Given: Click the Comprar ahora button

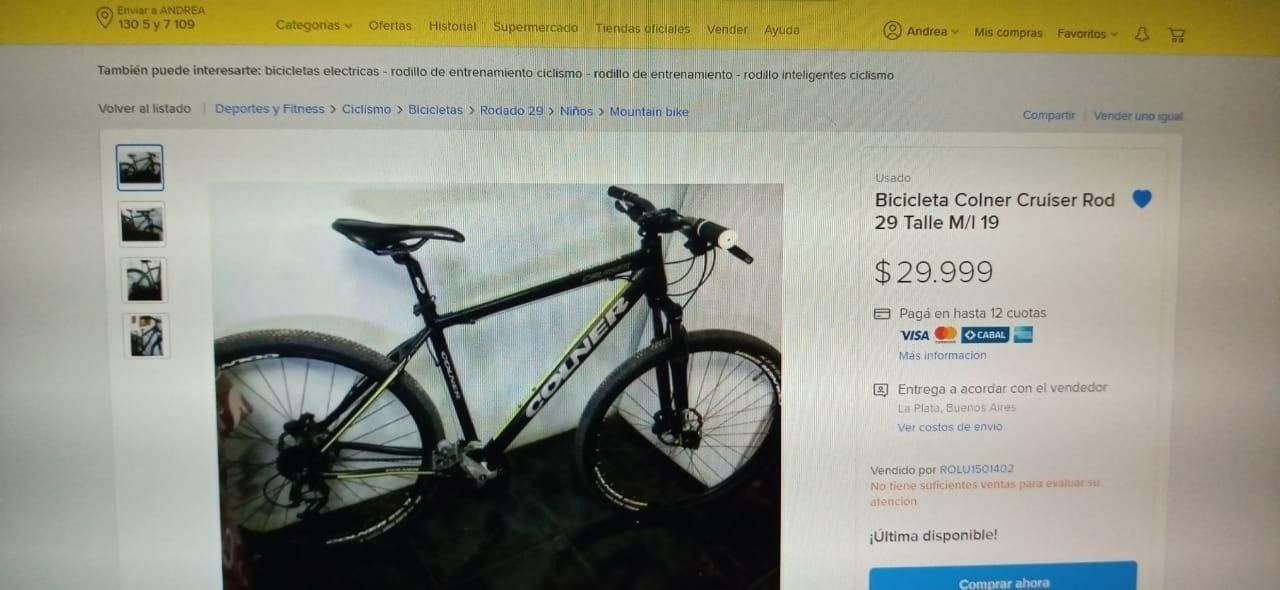Looking at the screenshot, I should (1003, 577).
